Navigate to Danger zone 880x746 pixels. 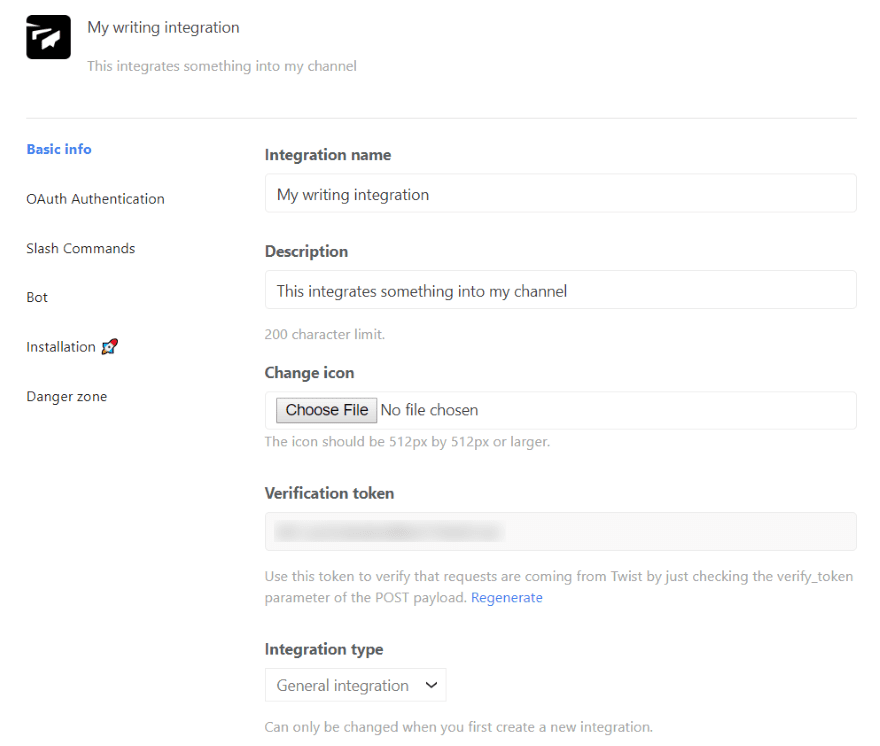point(66,396)
